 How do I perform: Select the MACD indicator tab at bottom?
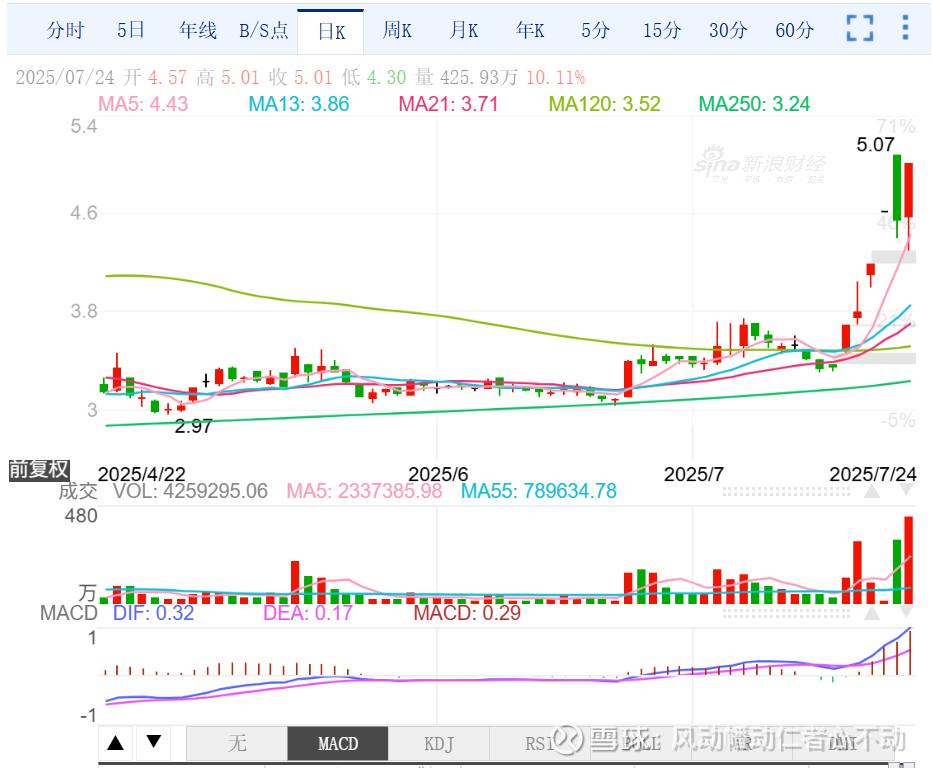(338, 743)
